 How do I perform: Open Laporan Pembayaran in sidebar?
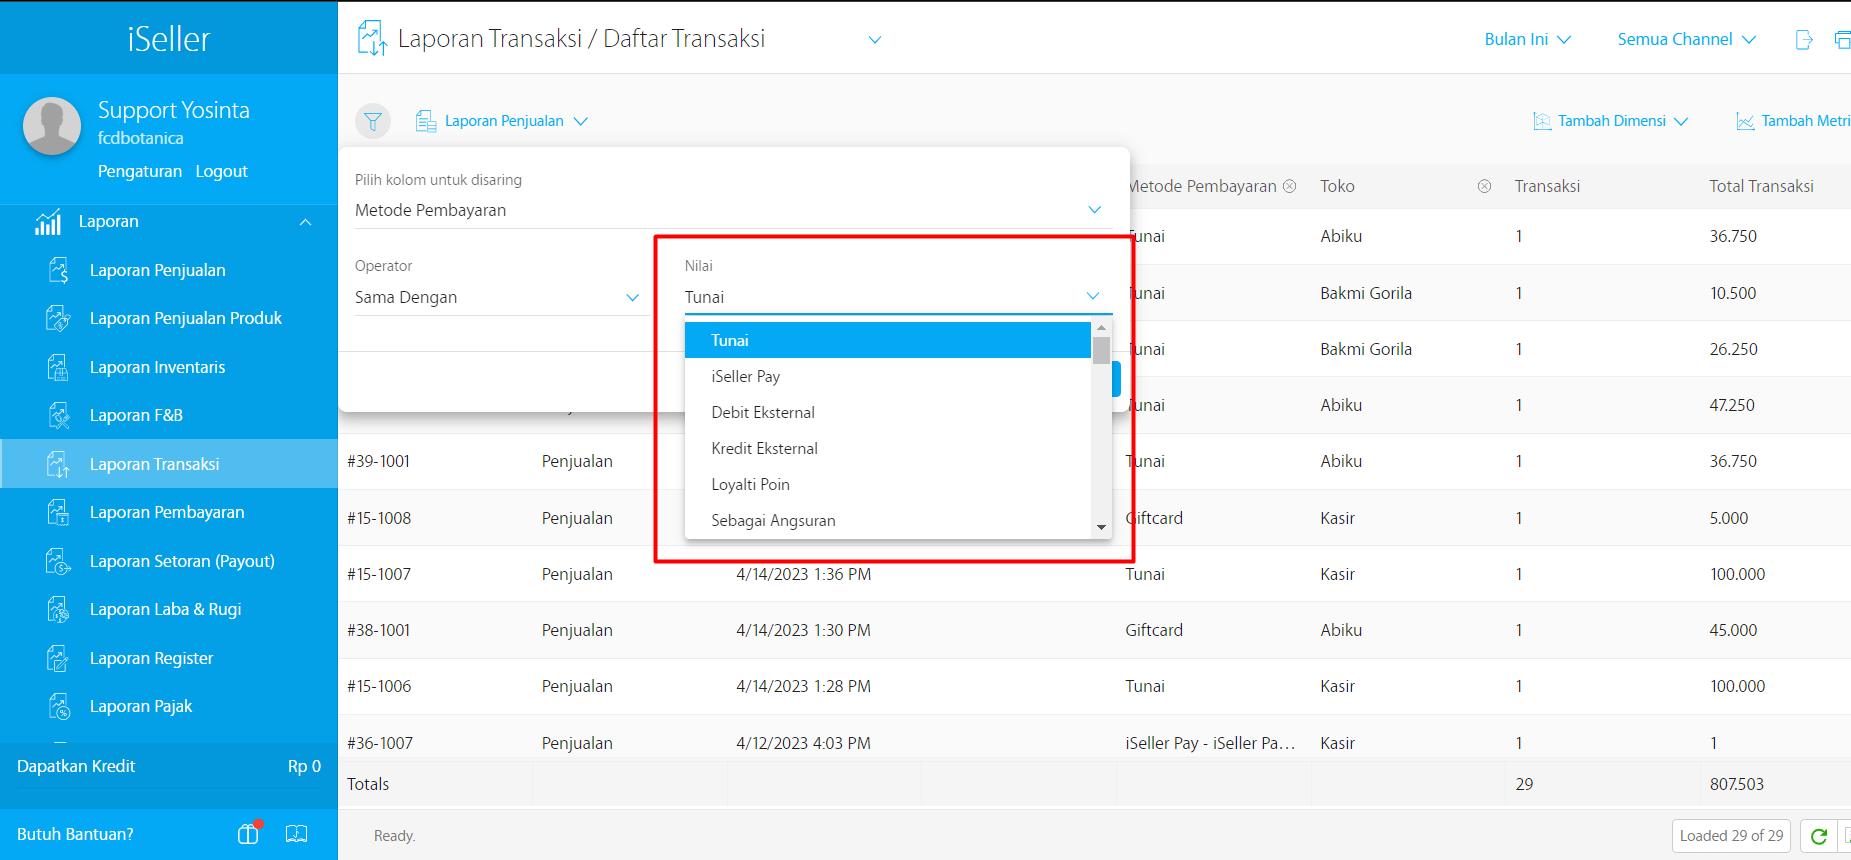point(167,512)
